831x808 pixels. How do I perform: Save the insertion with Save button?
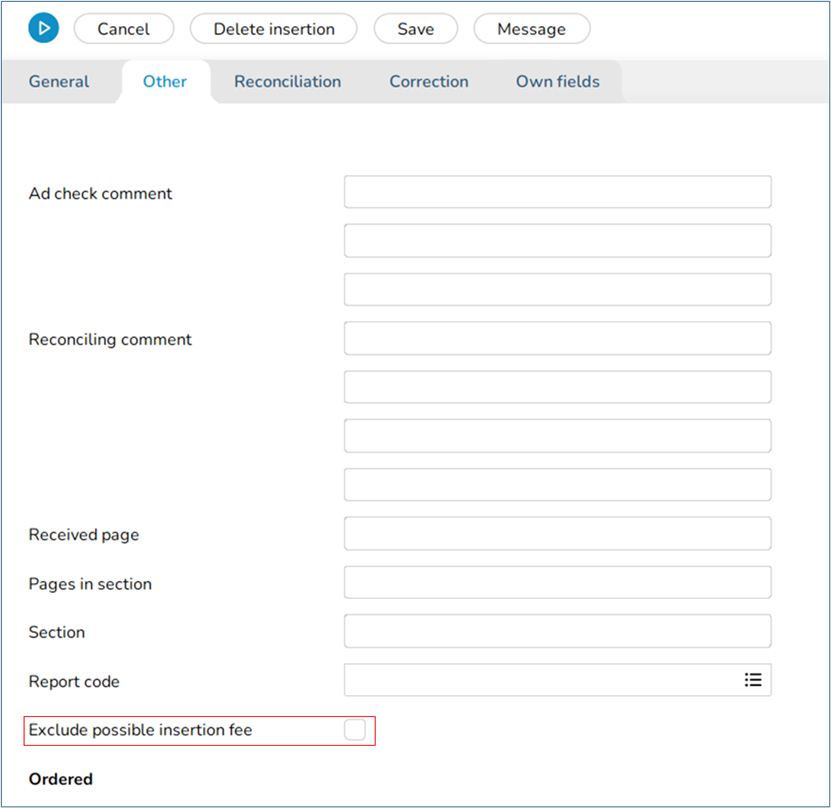[415, 29]
